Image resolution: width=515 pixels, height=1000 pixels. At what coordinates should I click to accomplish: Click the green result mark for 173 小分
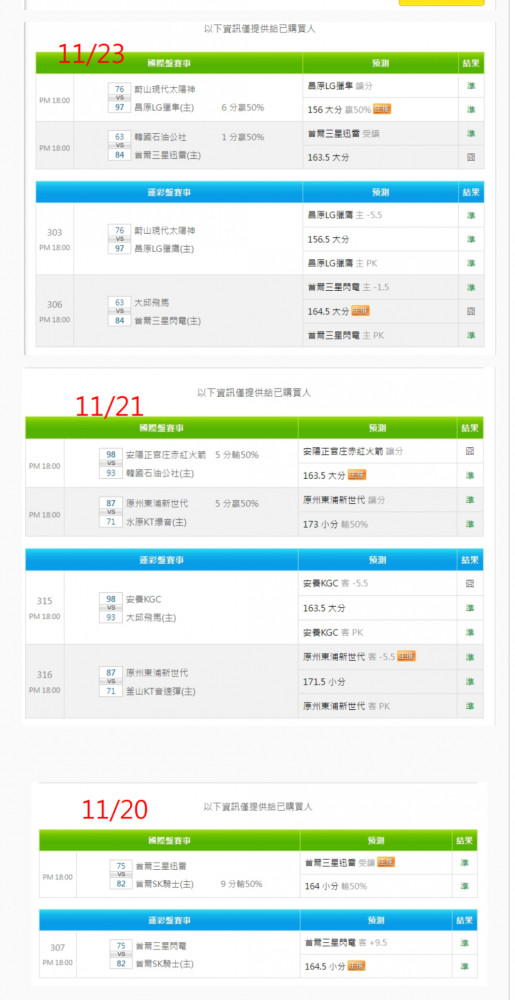(x=470, y=524)
